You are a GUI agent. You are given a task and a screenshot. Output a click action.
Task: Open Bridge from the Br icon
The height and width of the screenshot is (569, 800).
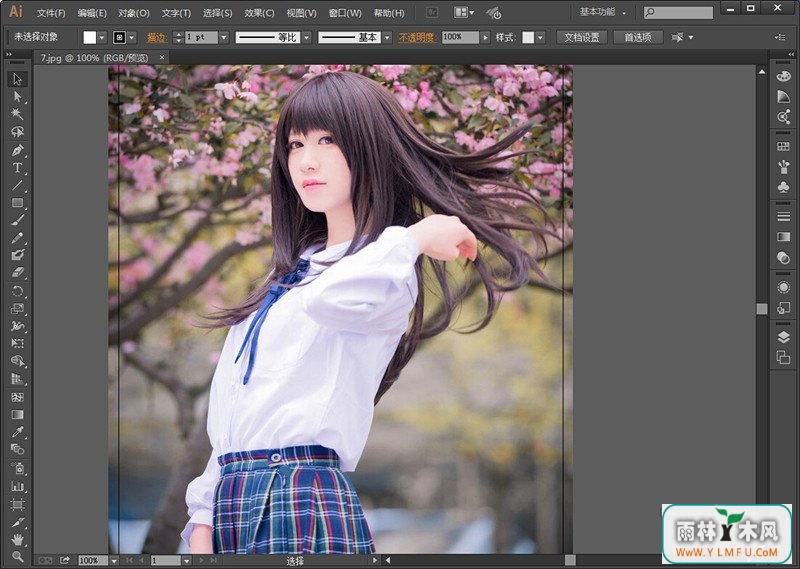click(432, 12)
